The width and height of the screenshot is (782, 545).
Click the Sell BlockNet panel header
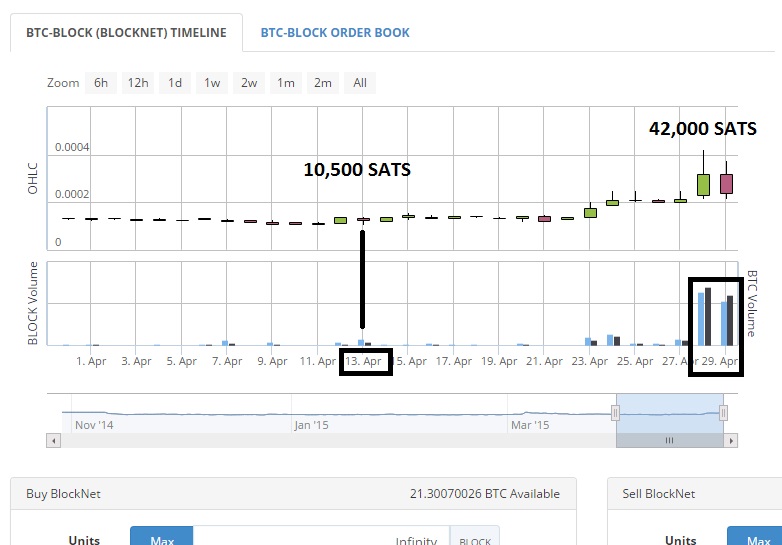click(x=695, y=494)
